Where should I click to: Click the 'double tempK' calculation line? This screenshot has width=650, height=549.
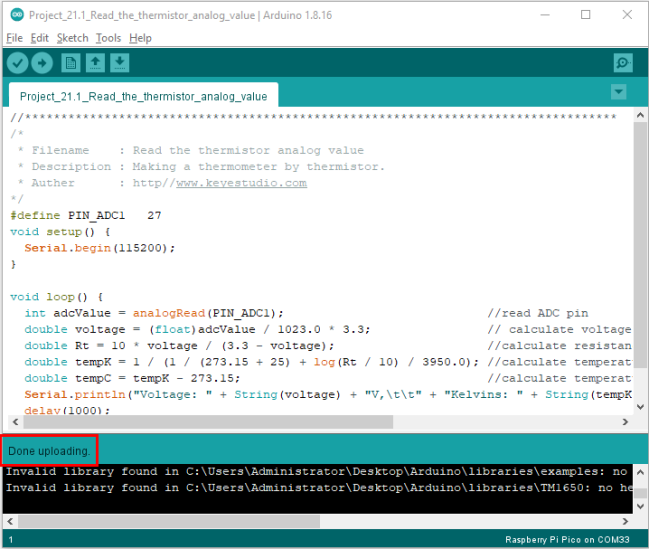251,362
